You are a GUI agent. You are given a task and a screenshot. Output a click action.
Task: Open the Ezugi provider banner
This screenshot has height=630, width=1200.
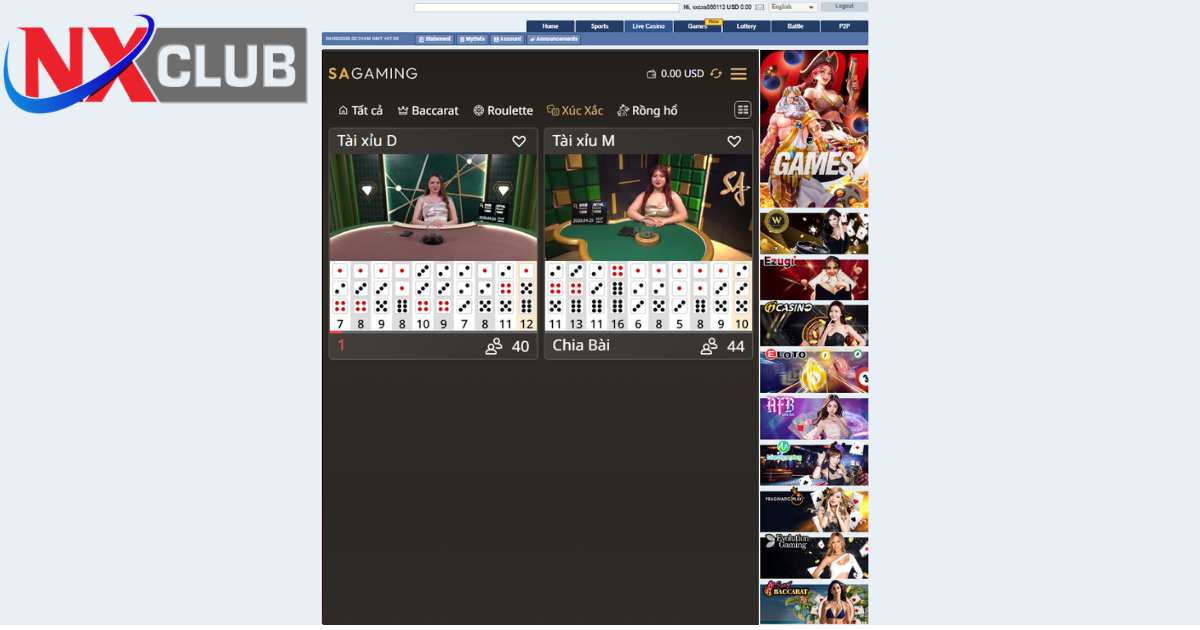click(814, 279)
